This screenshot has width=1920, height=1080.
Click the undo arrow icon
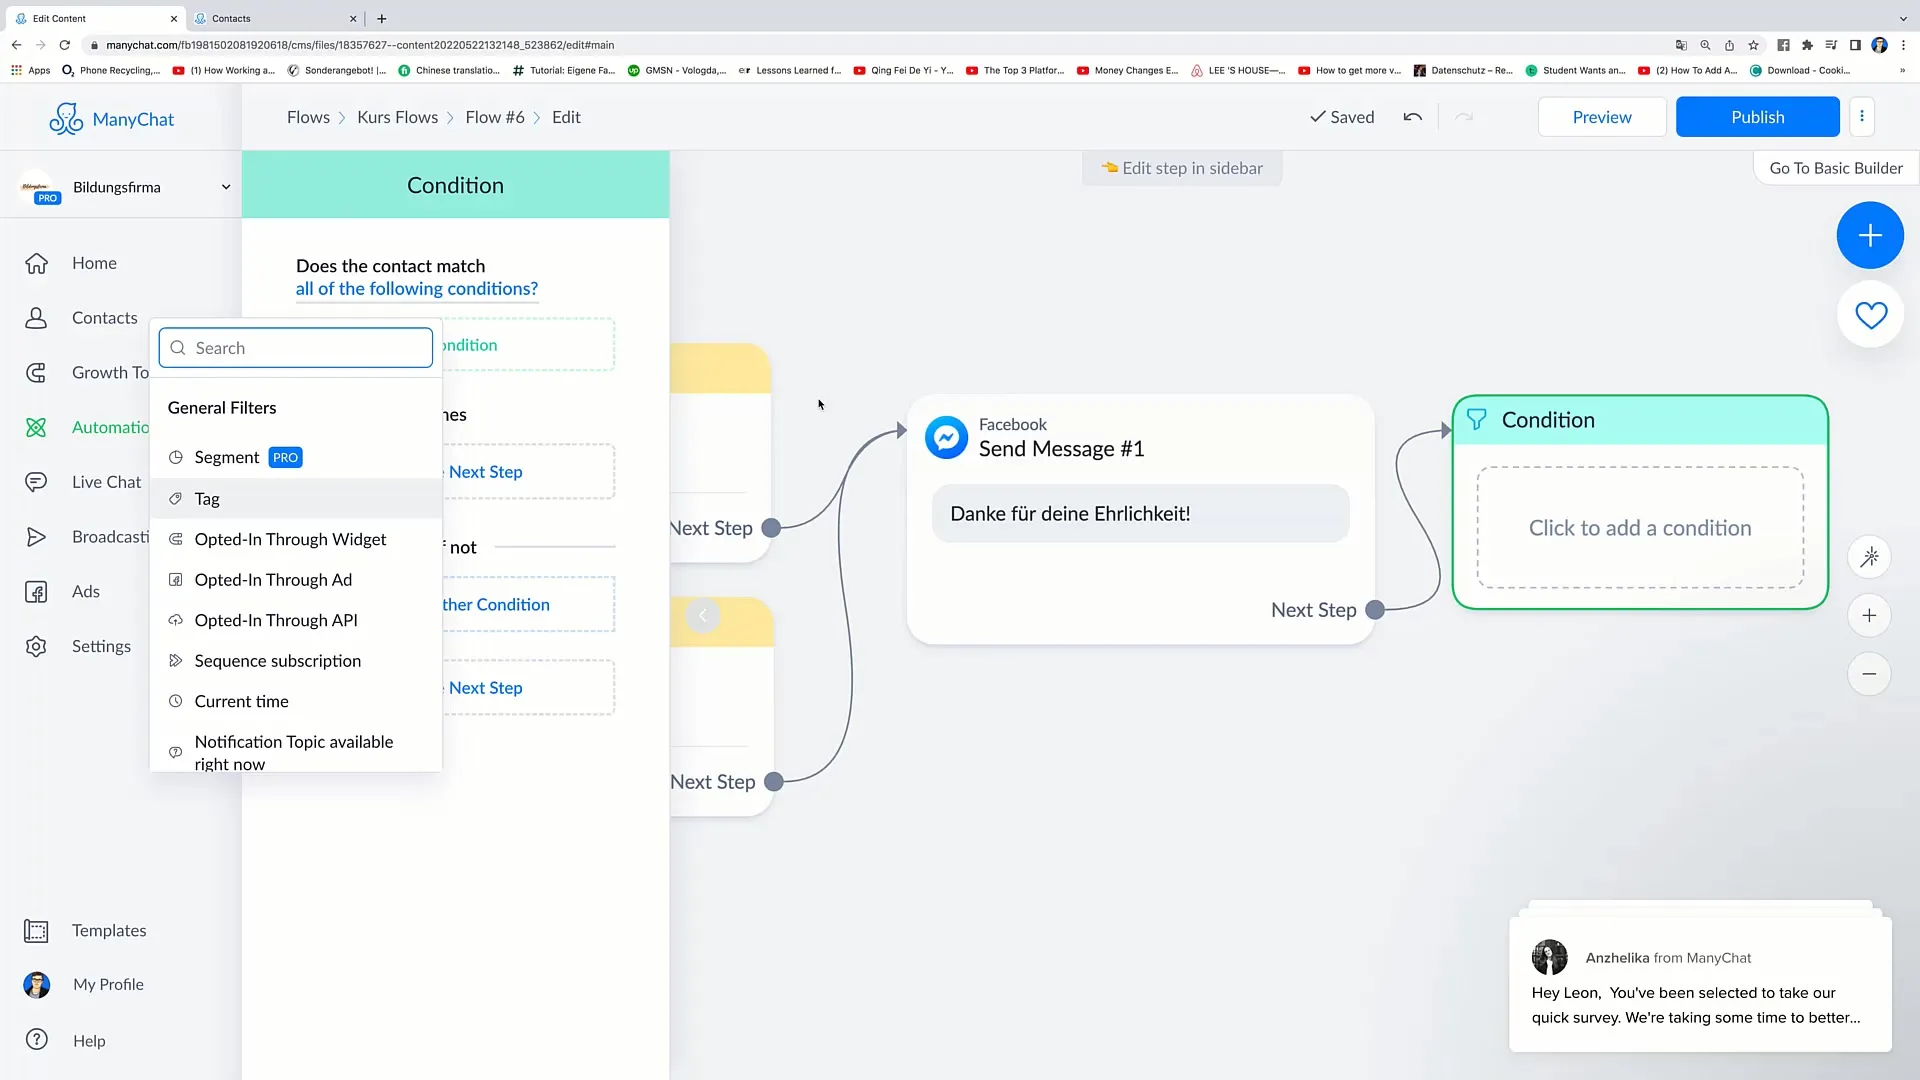(x=1412, y=116)
